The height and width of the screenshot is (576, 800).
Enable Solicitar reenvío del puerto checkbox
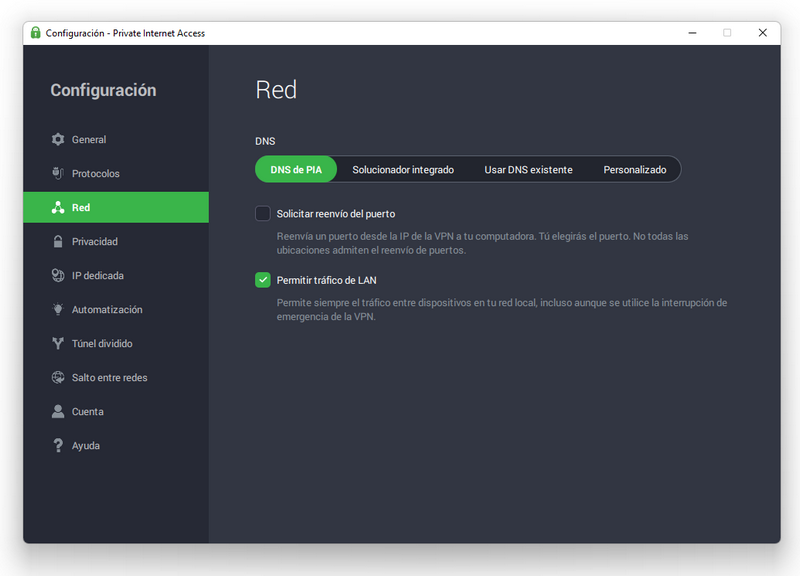pyautogui.click(x=263, y=213)
